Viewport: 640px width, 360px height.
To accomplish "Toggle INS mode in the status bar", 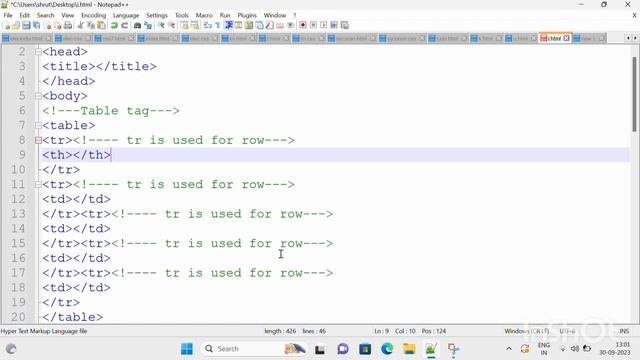I will [624, 331].
